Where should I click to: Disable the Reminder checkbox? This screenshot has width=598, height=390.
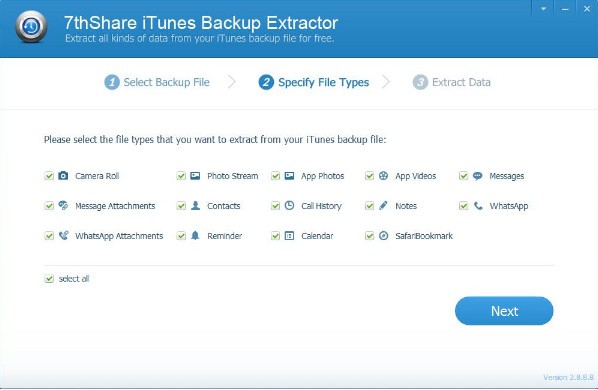pyautogui.click(x=181, y=236)
